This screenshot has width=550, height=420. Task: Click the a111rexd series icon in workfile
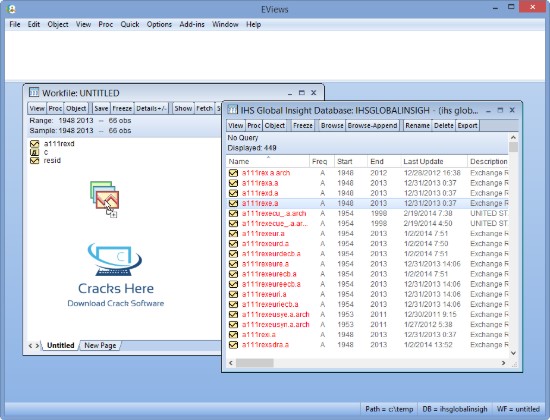point(34,144)
